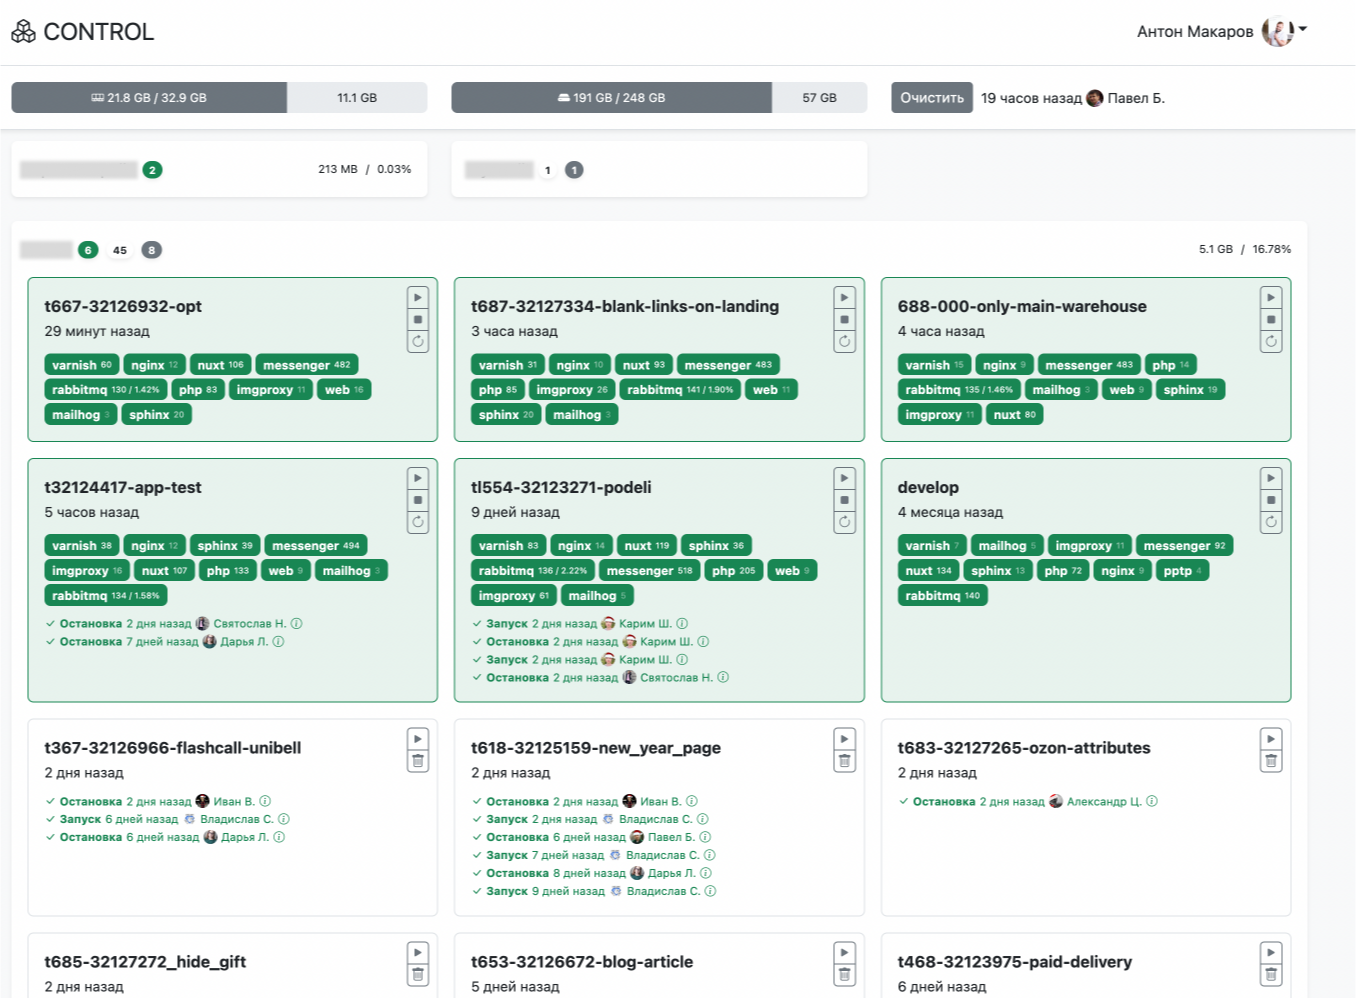Delete the t367-32126966-flashcall-unibell environment
The height and width of the screenshot is (998, 1356).
click(x=418, y=761)
